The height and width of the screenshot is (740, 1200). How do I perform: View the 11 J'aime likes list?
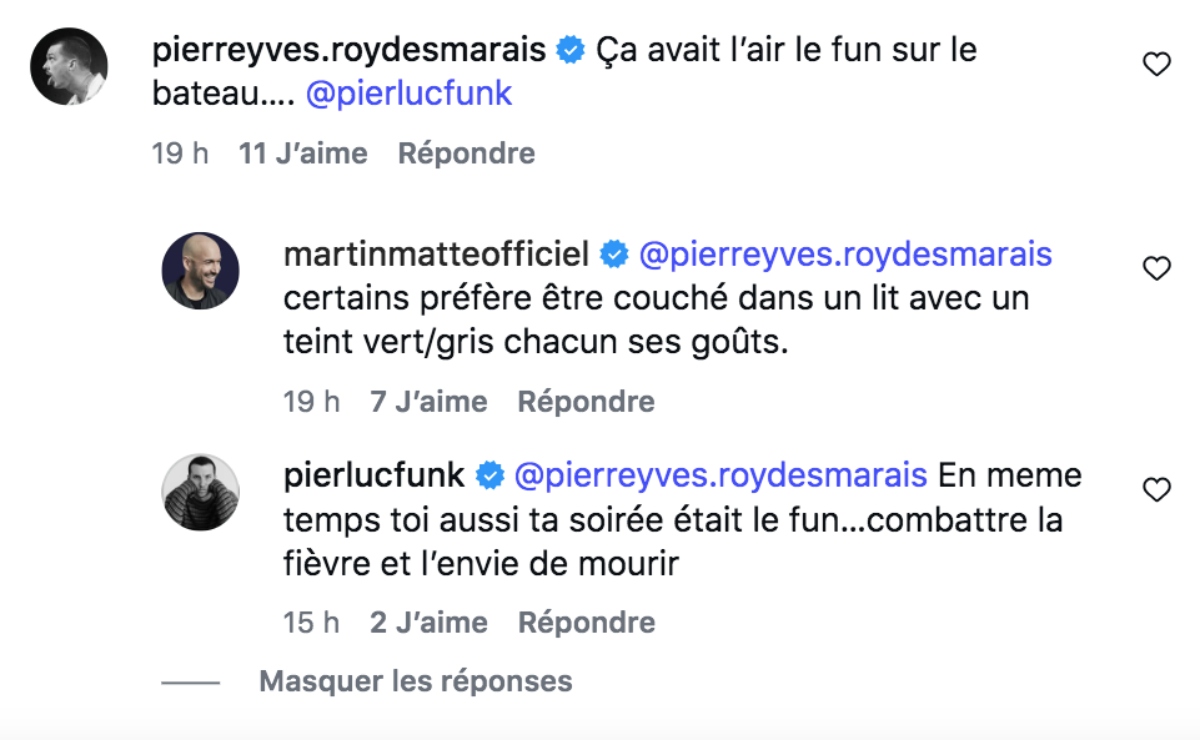pos(303,153)
